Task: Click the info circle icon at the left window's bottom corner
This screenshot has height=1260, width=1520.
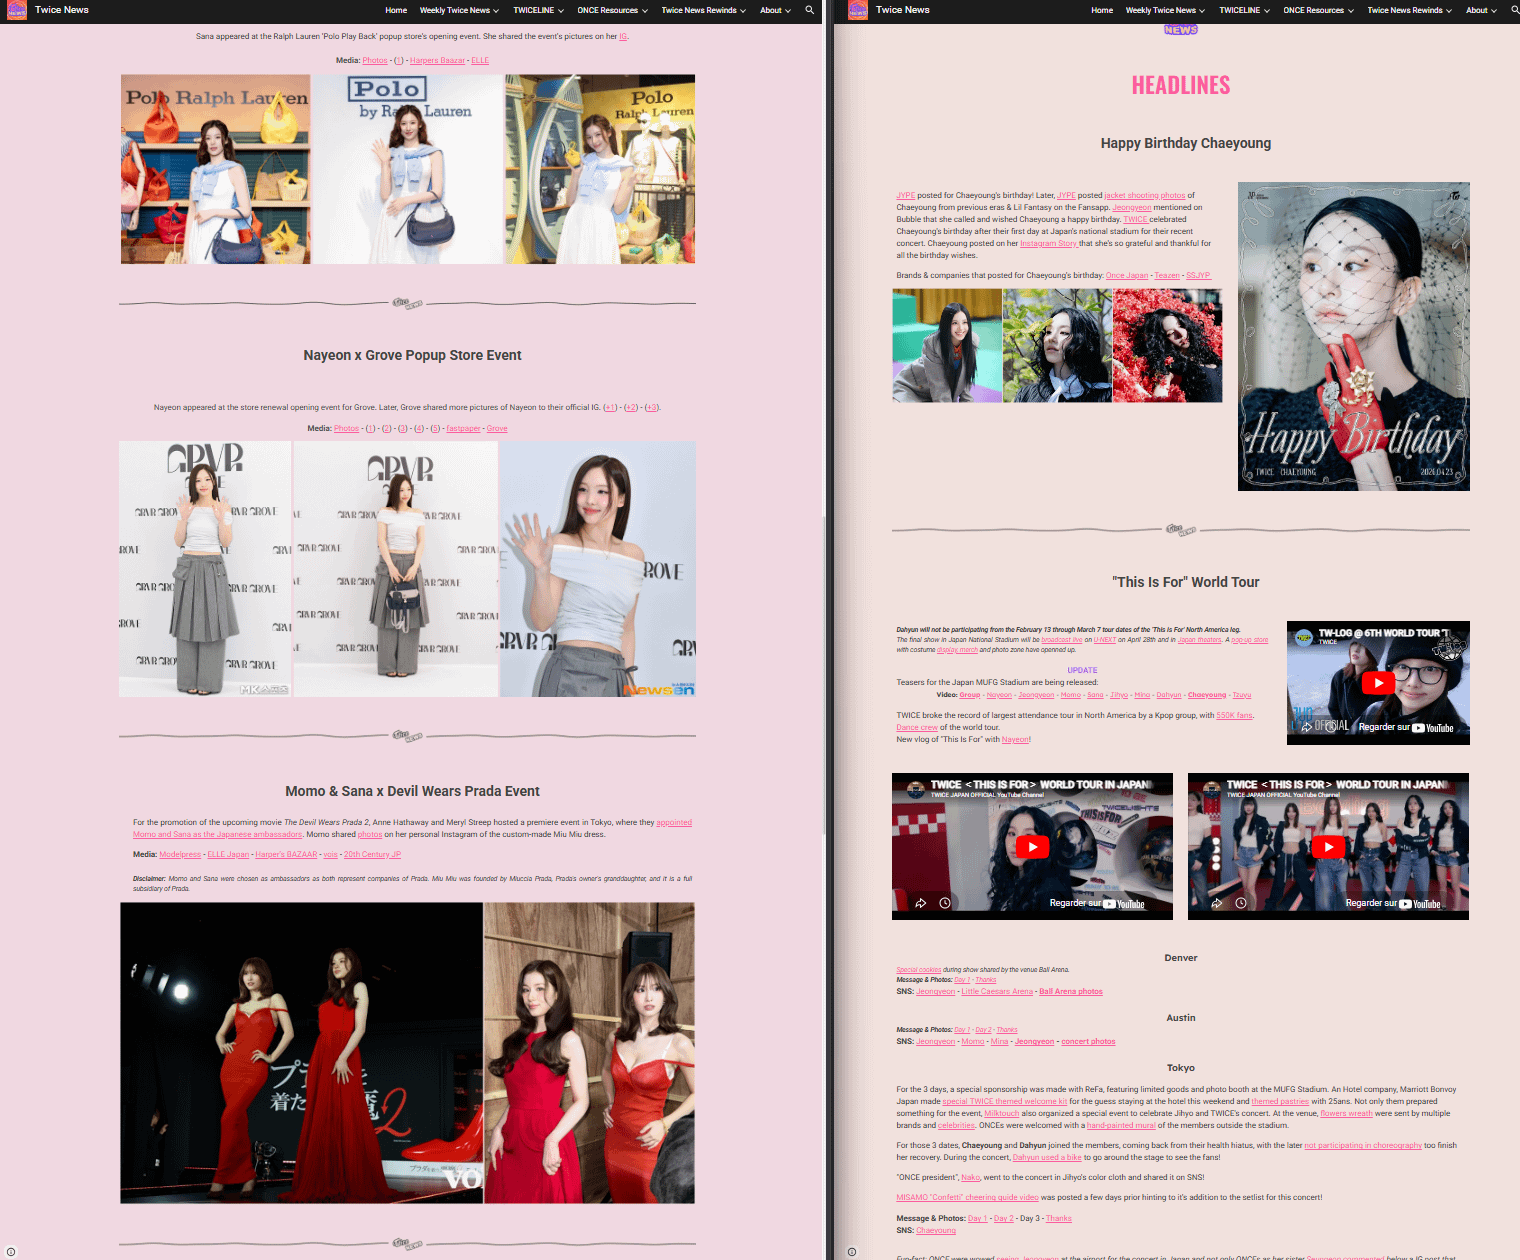Action: click(11, 1252)
